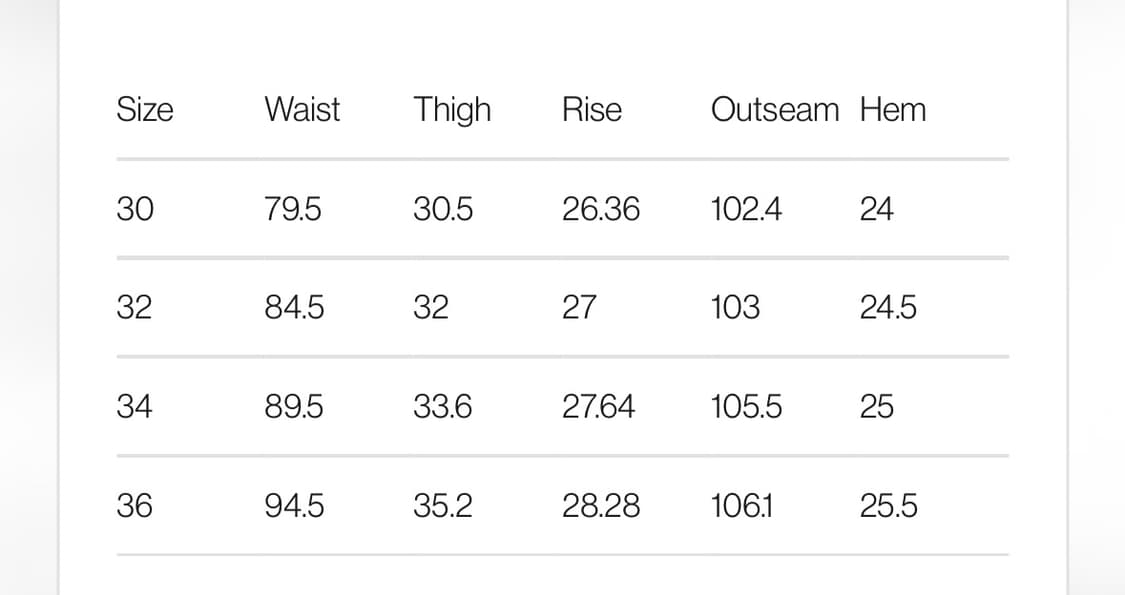Click outseam value 105.5

(x=746, y=406)
